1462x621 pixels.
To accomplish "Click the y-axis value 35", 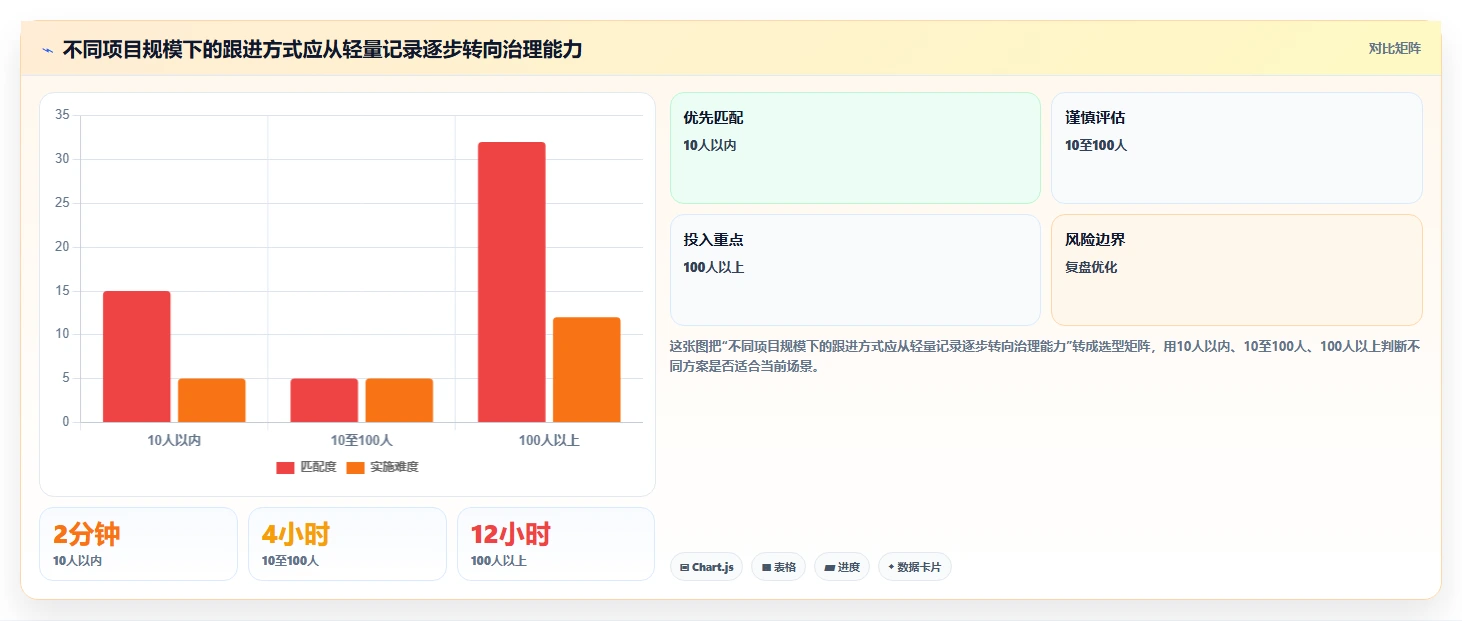I will (x=62, y=115).
